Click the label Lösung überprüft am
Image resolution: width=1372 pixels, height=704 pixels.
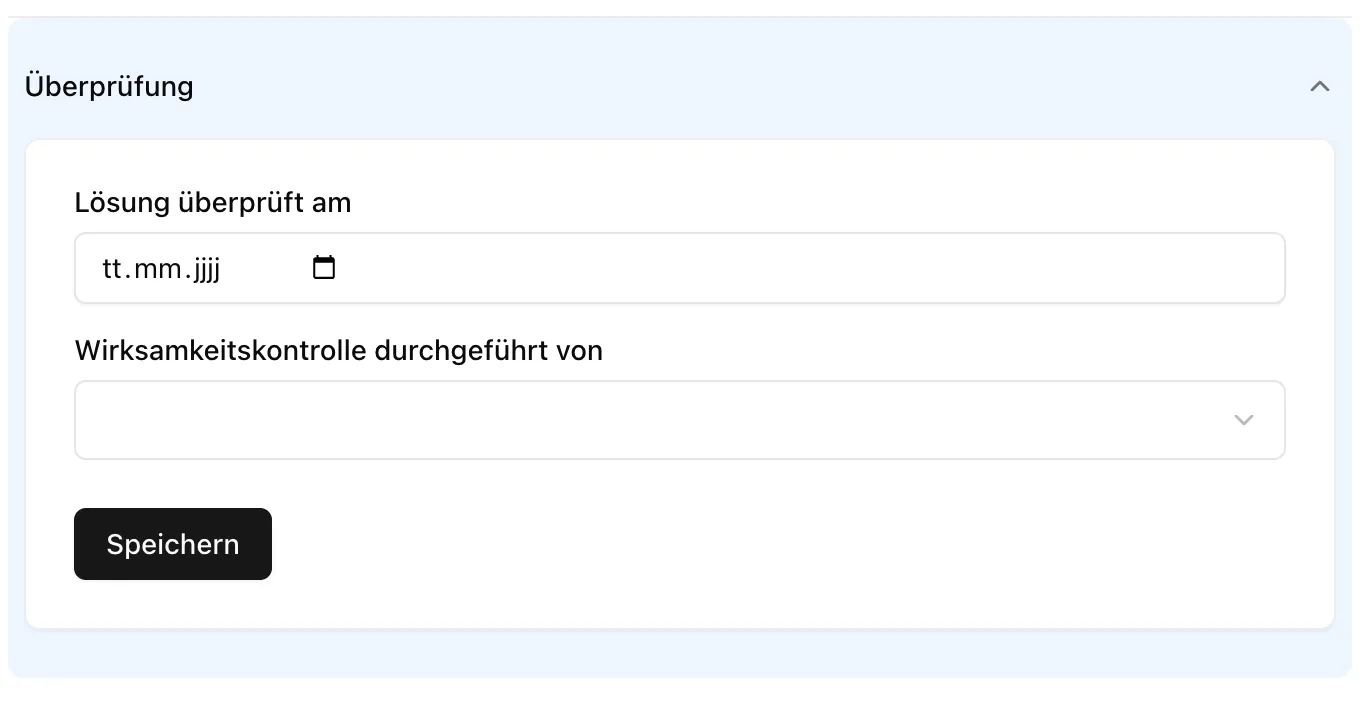click(x=212, y=202)
